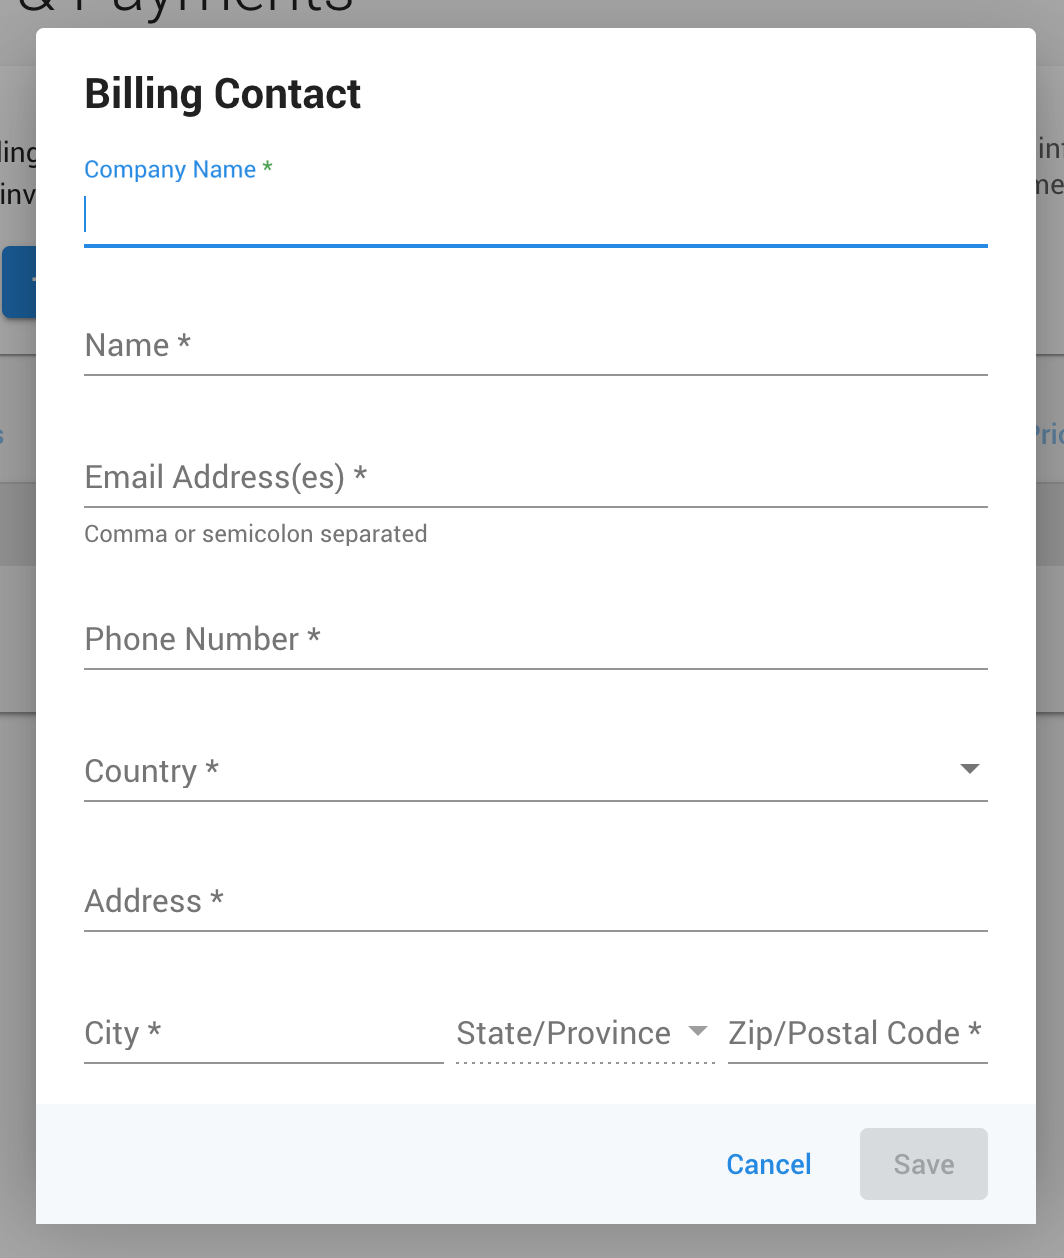Click the blue Company Name label
Viewport: 1064px width, 1258px height.
[170, 170]
